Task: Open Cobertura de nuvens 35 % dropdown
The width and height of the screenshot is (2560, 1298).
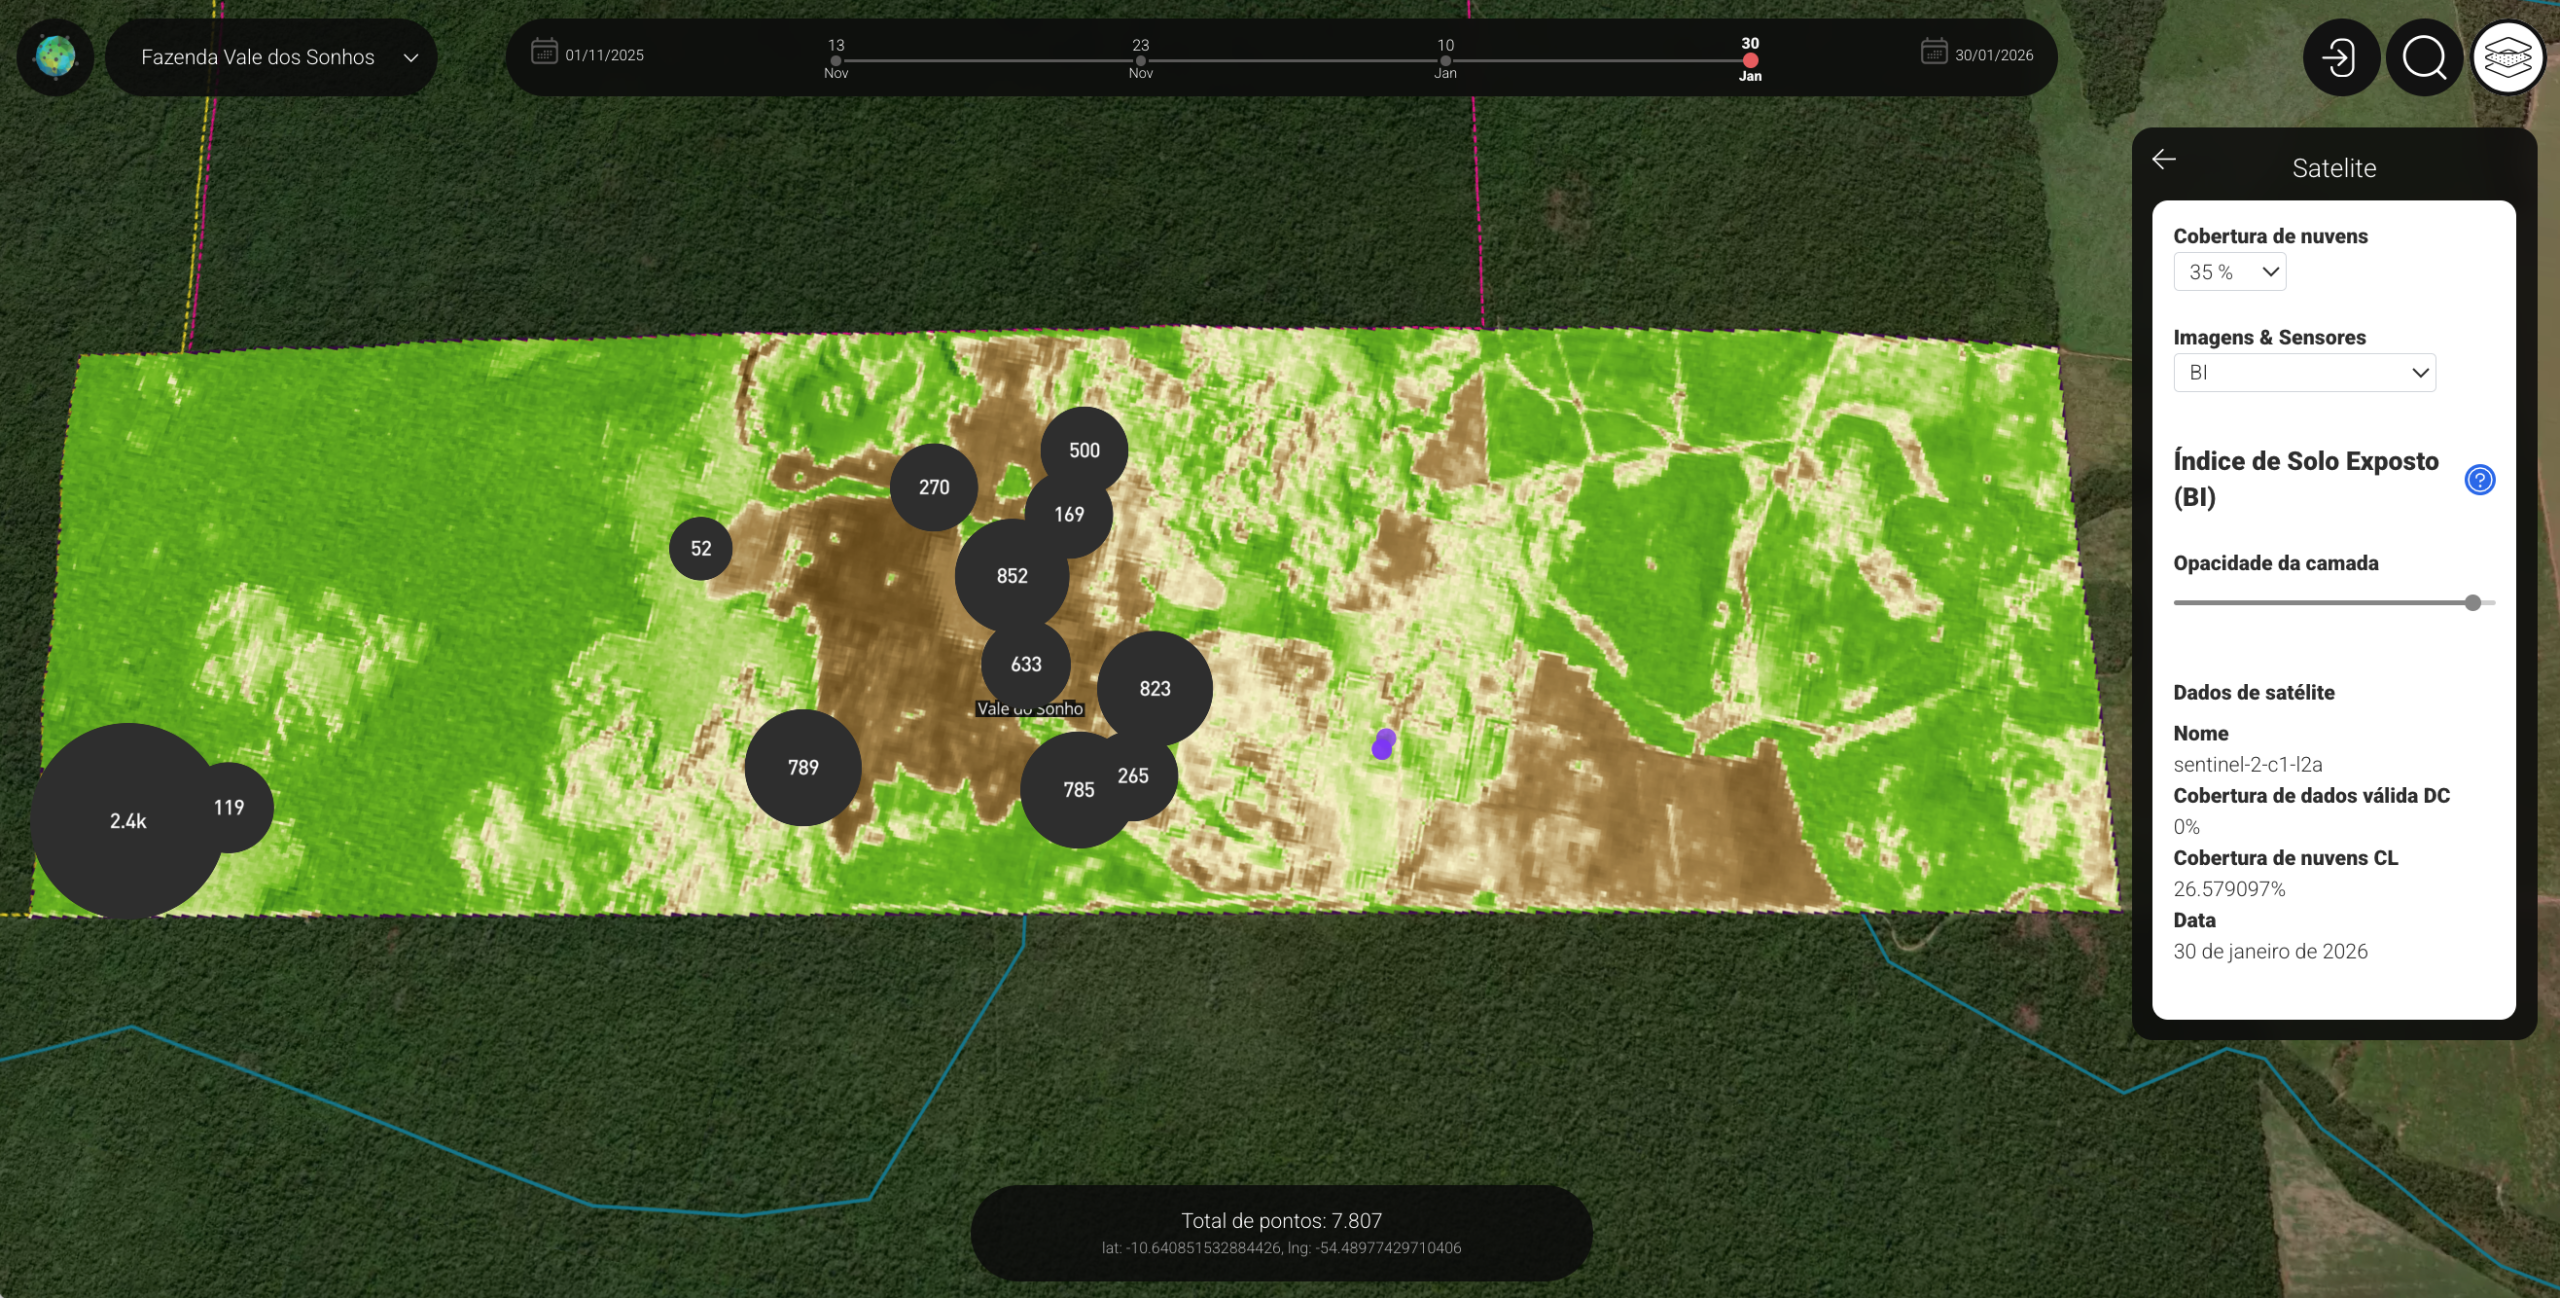Action: pos(2229,272)
